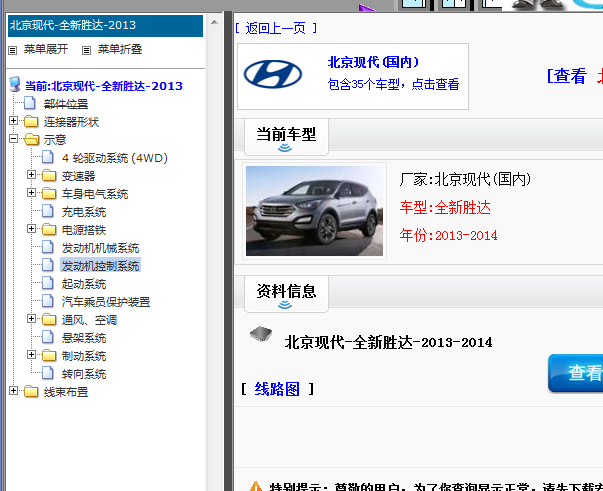
Task: Click the 菜单折叠 icon
Action: [87, 50]
